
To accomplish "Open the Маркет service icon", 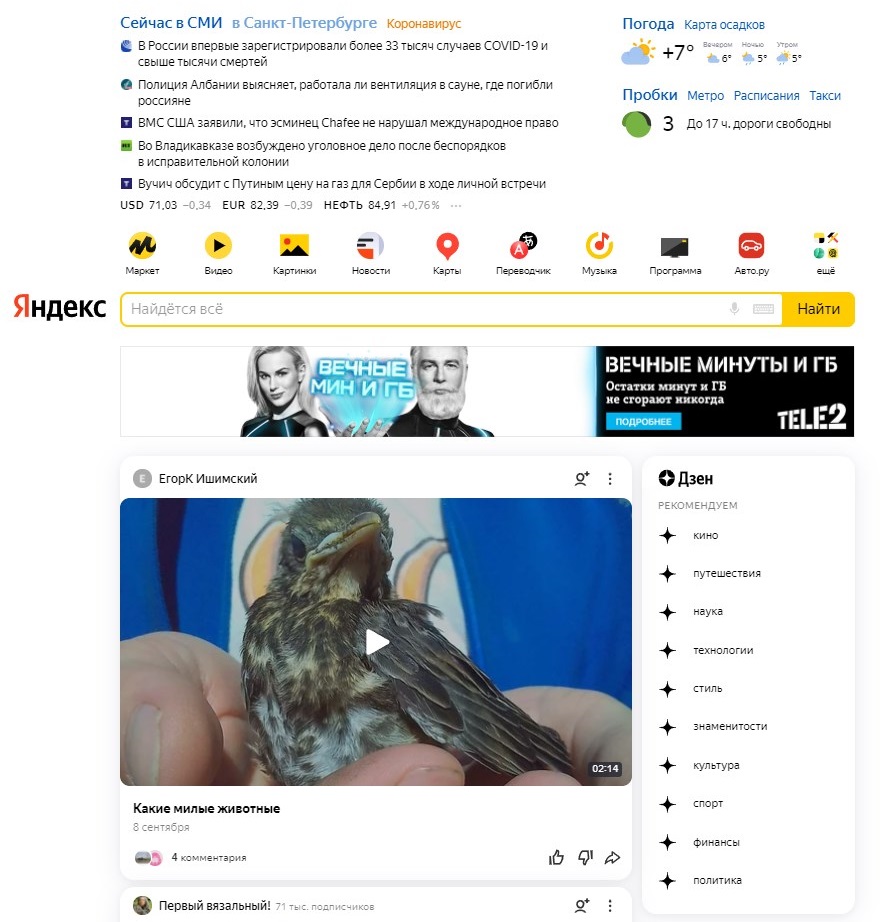I will (142, 246).
